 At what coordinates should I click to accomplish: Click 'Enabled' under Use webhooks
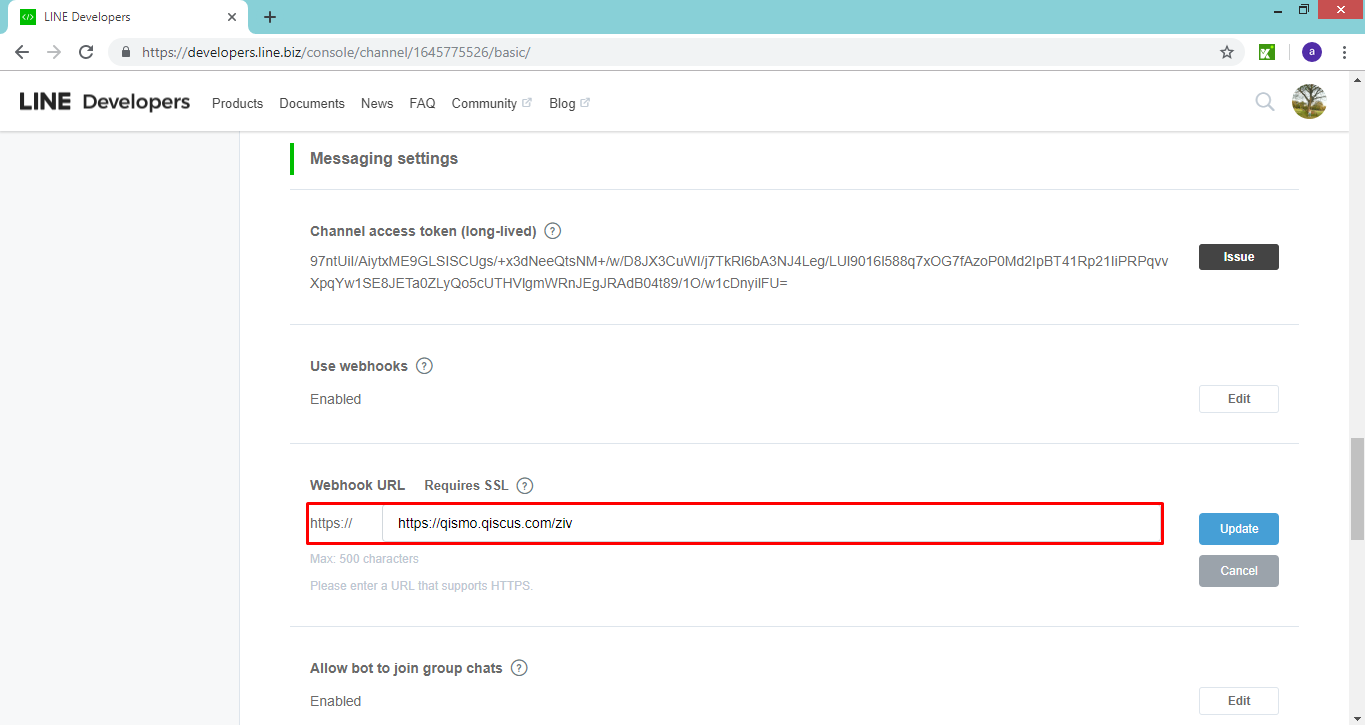point(335,399)
